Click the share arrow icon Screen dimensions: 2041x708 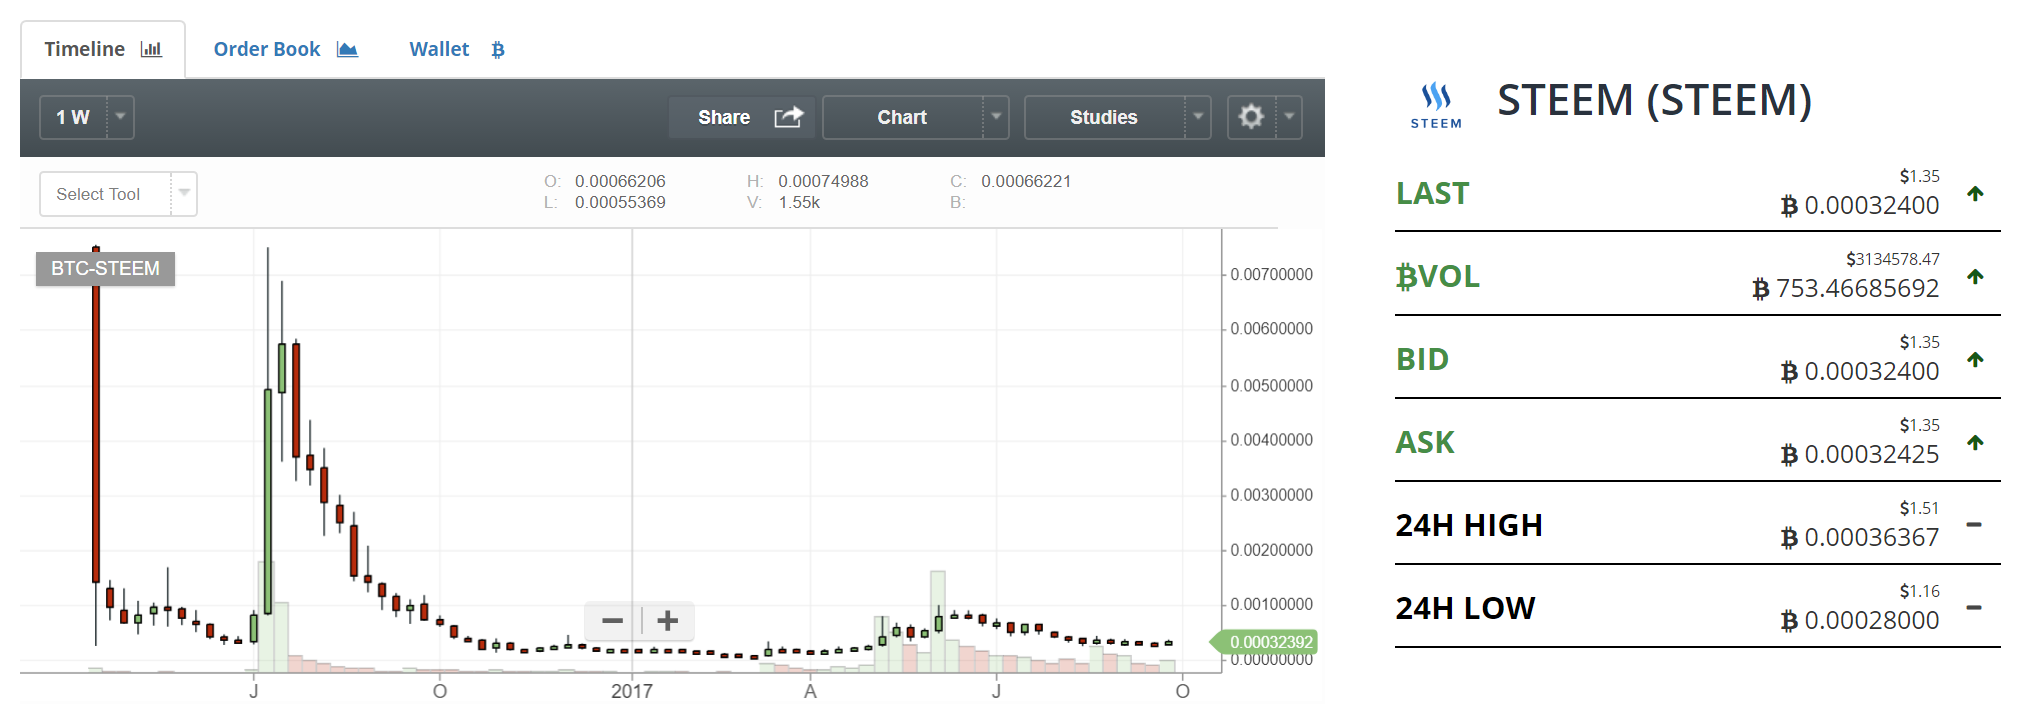pyautogui.click(x=789, y=117)
